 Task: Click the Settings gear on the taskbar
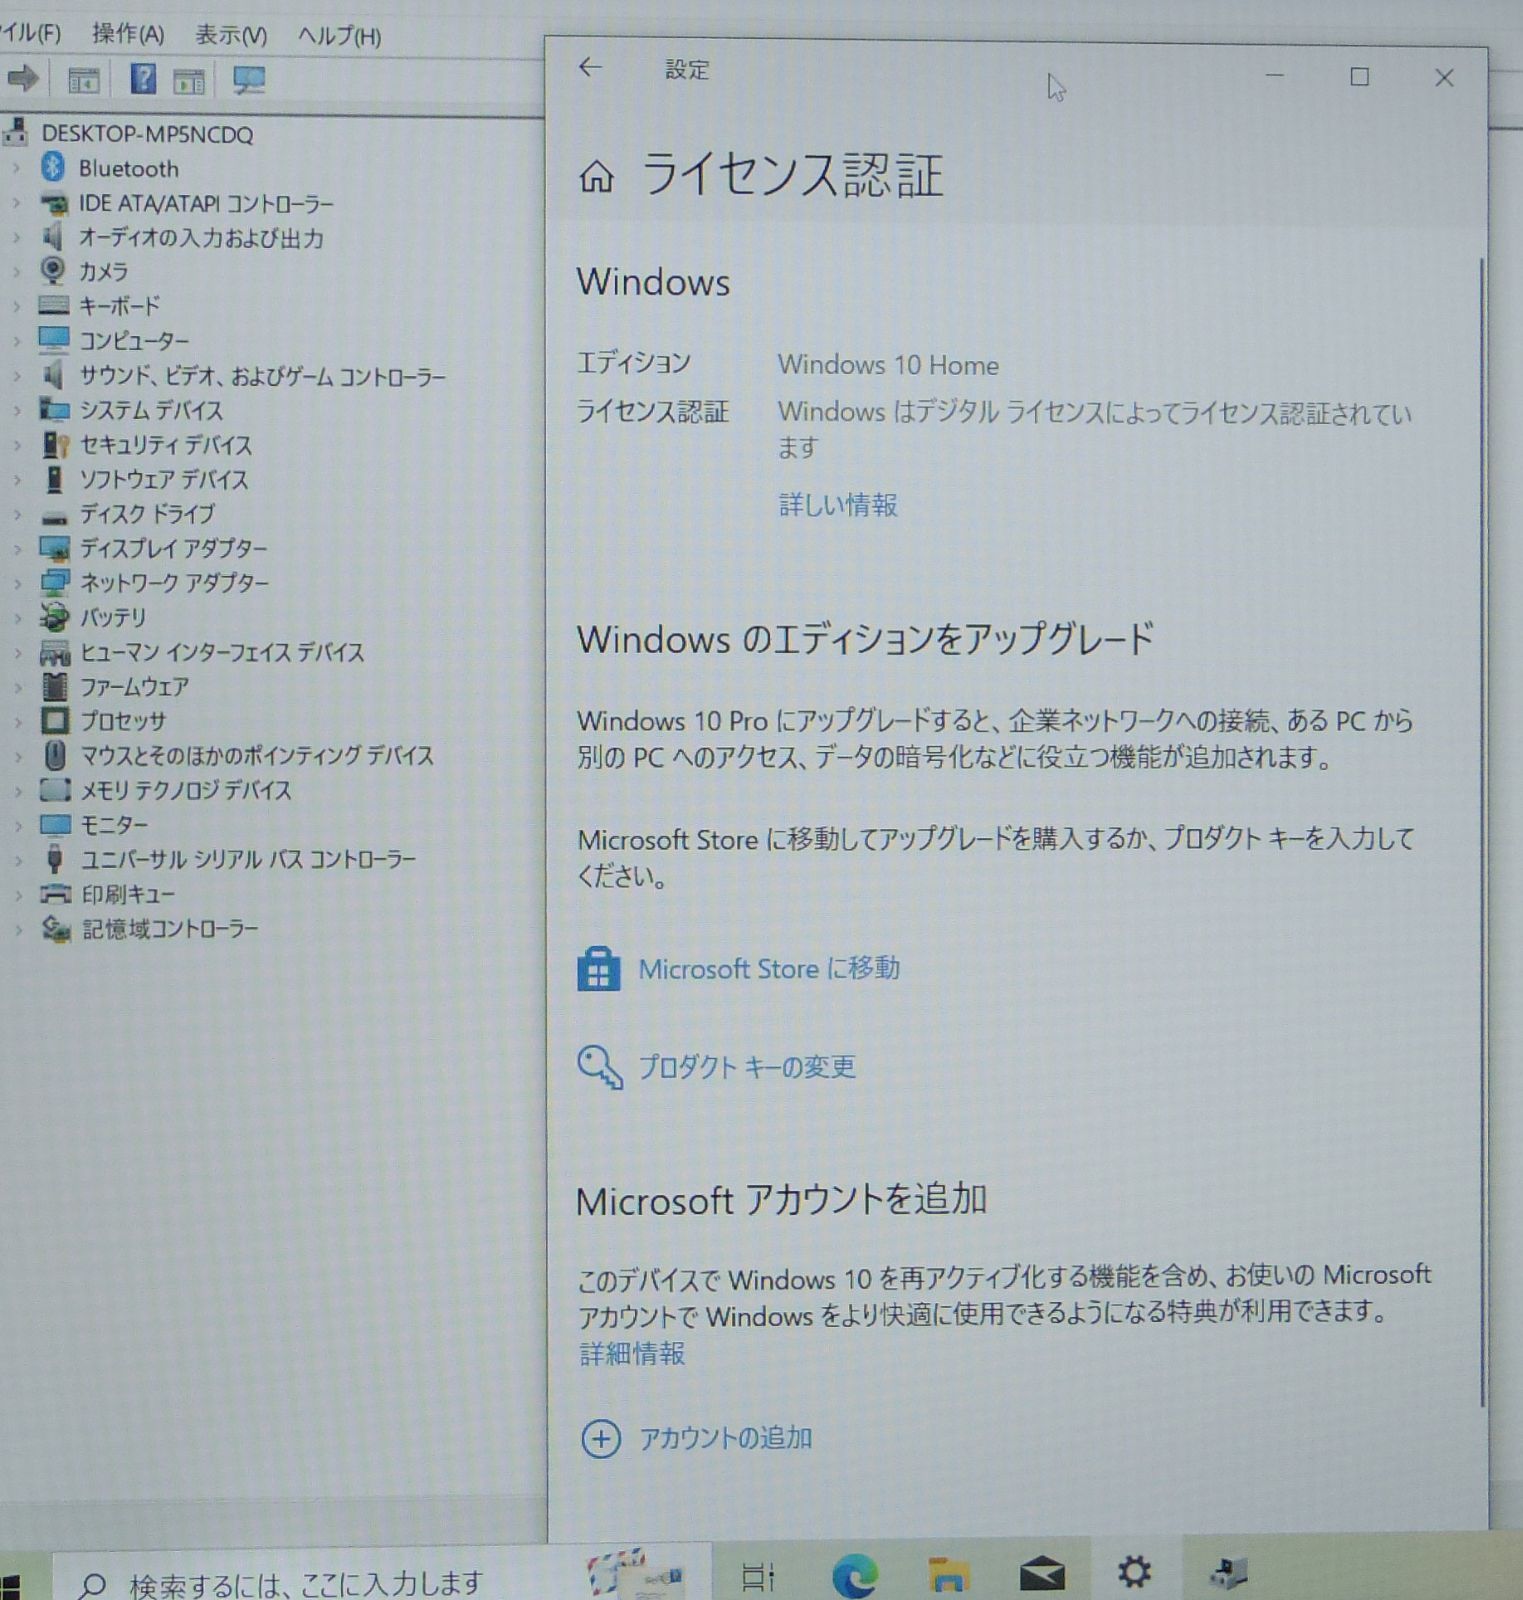coord(1134,1573)
